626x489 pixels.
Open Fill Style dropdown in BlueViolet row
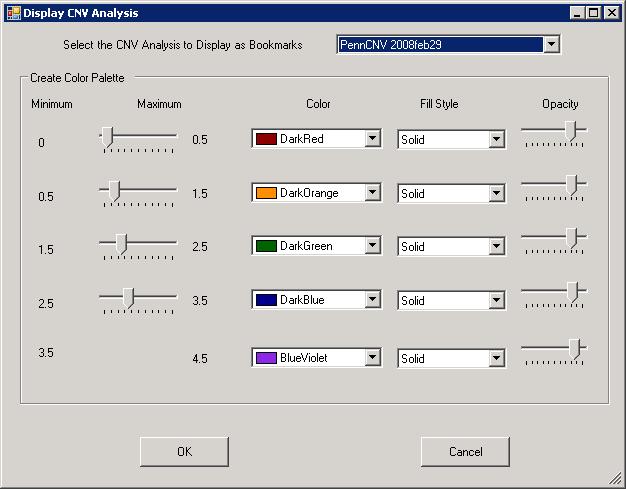[496, 358]
